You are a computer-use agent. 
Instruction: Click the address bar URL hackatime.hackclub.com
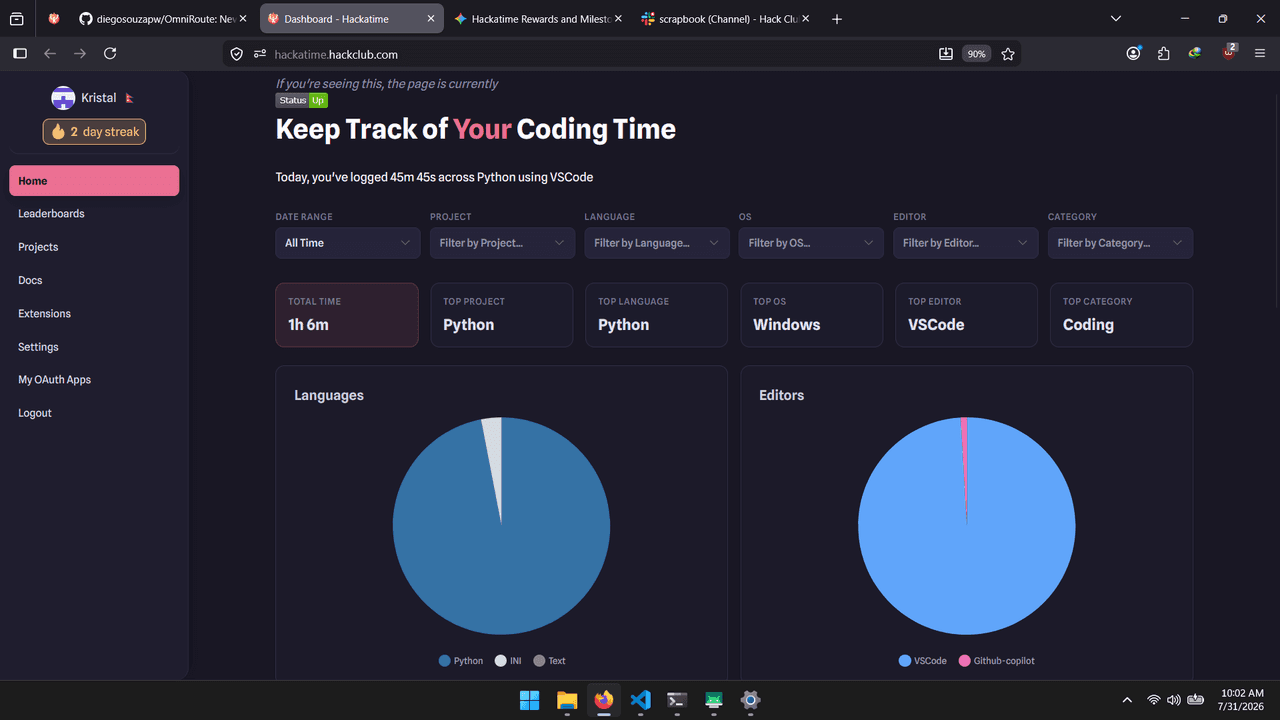tap(336, 54)
